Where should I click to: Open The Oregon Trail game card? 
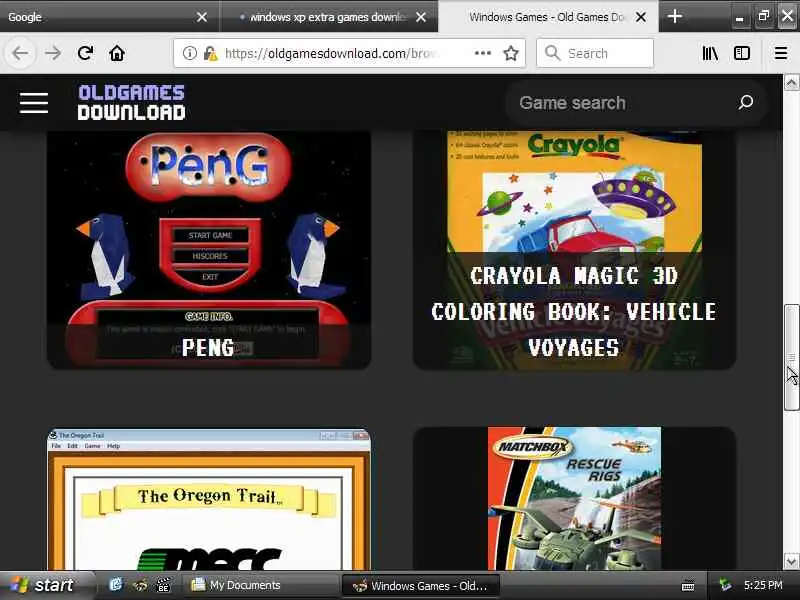pyautogui.click(x=209, y=499)
